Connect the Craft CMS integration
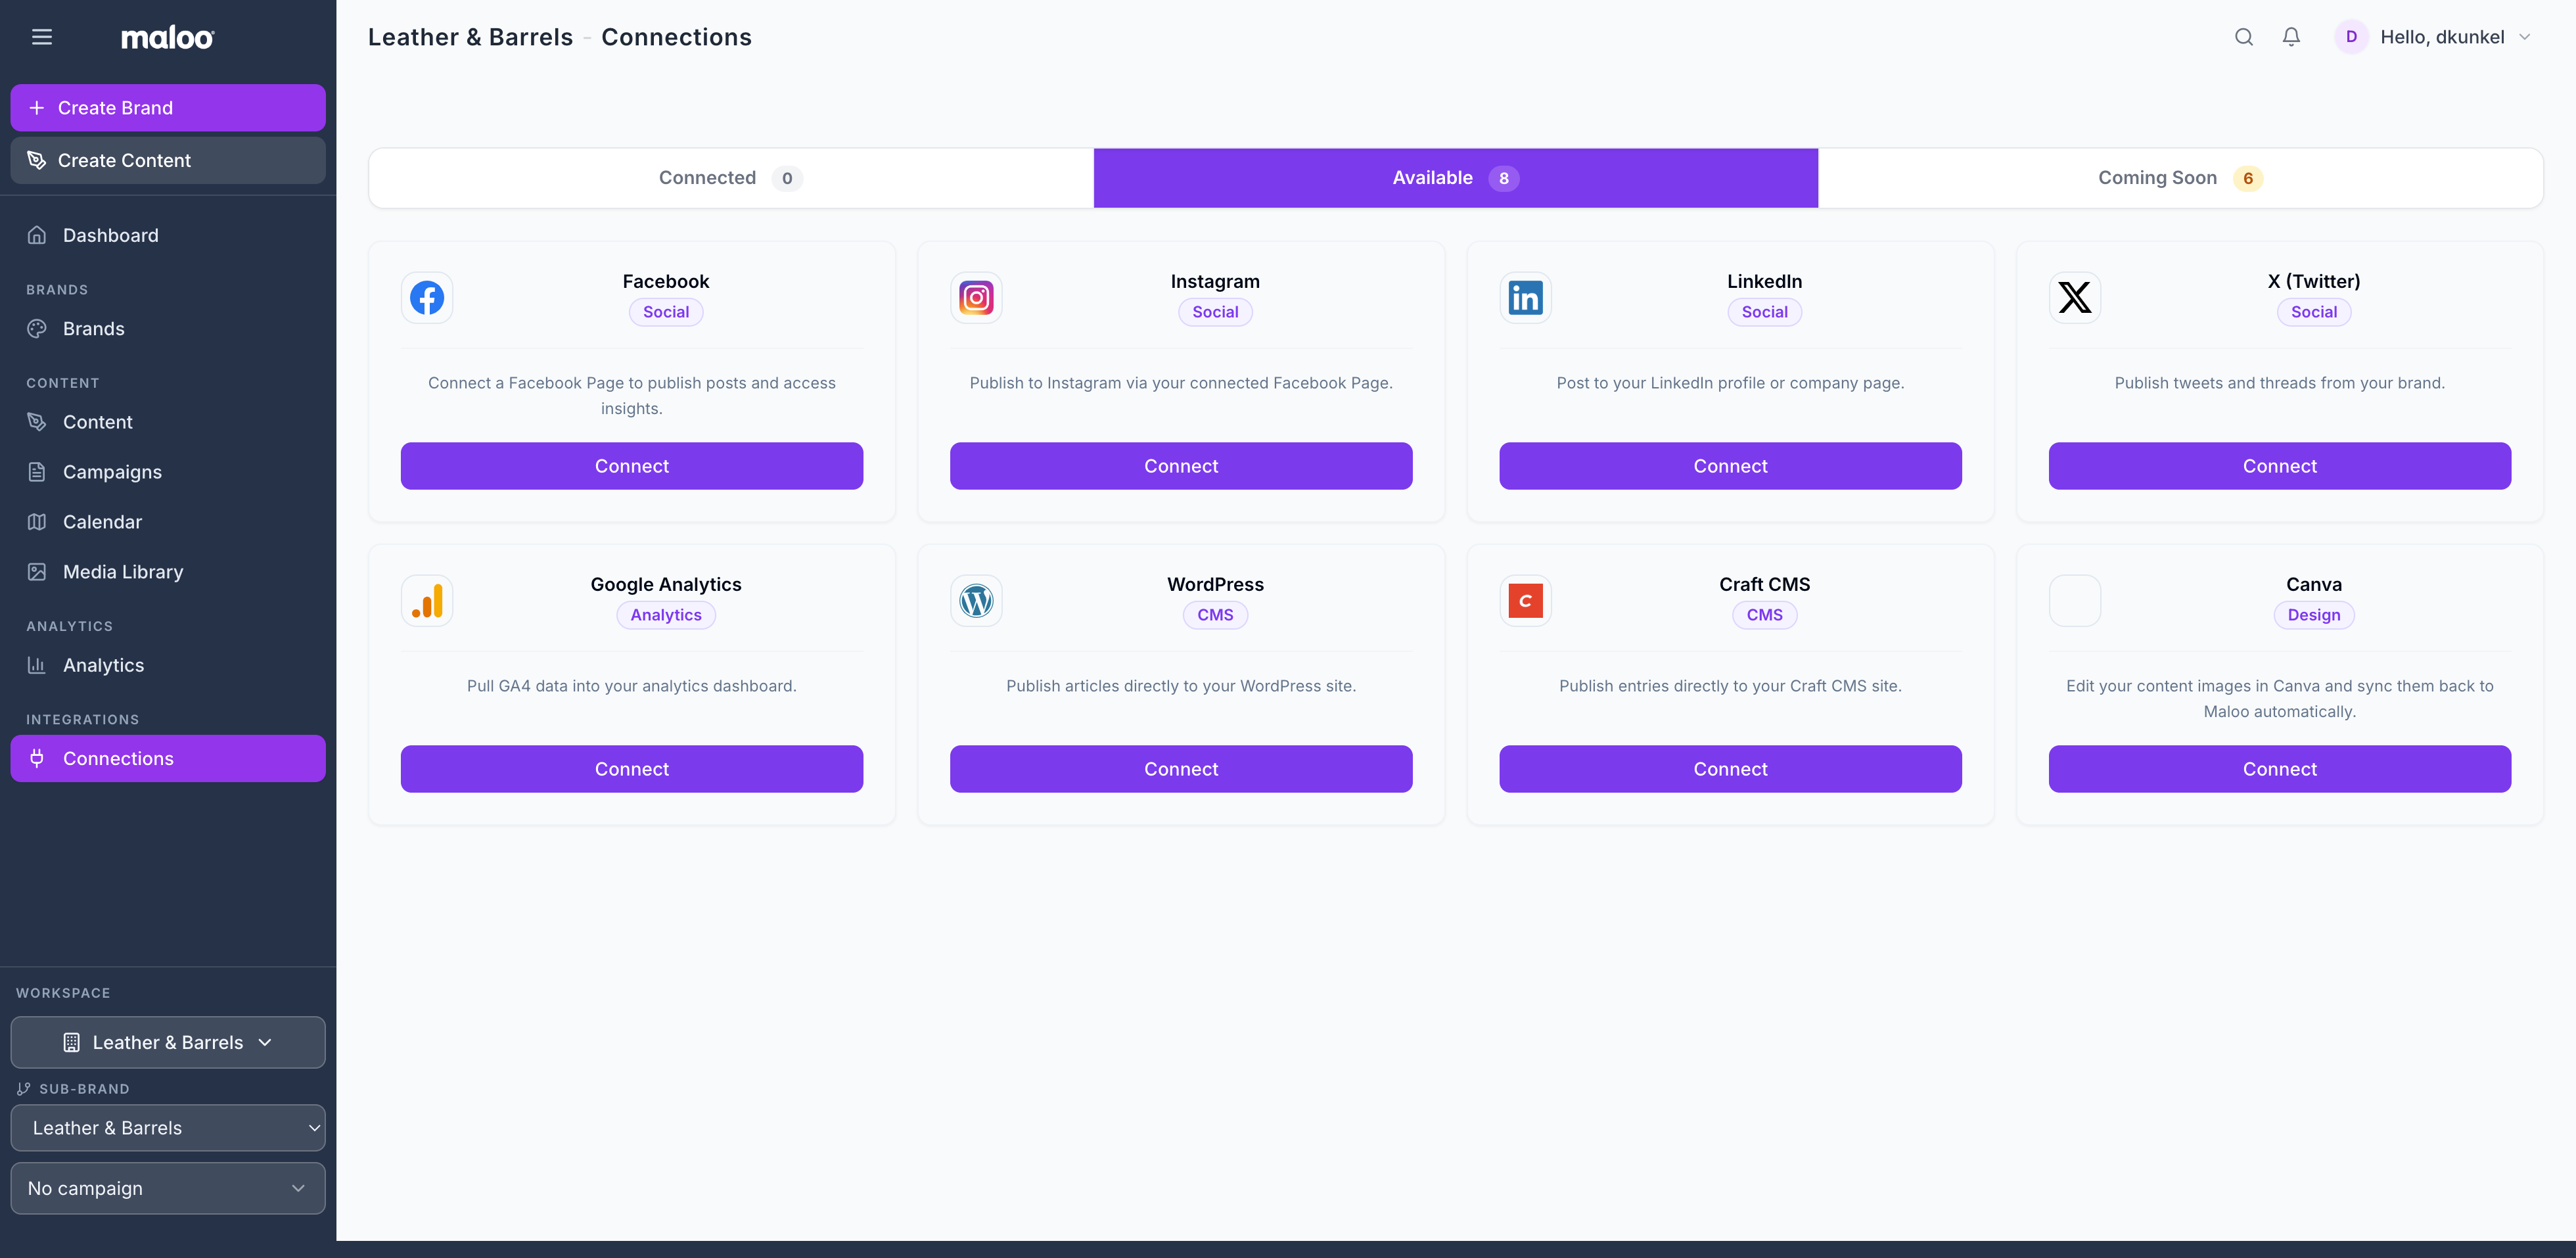The width and height of the screenshot is (2576, 1258). [1730, 769]
